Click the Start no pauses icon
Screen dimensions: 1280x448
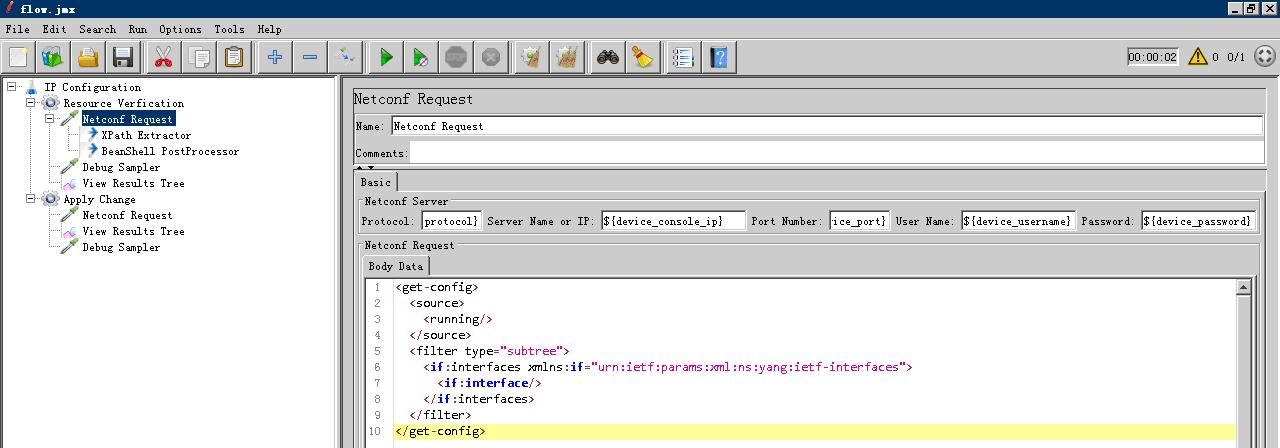coord(421,57)
